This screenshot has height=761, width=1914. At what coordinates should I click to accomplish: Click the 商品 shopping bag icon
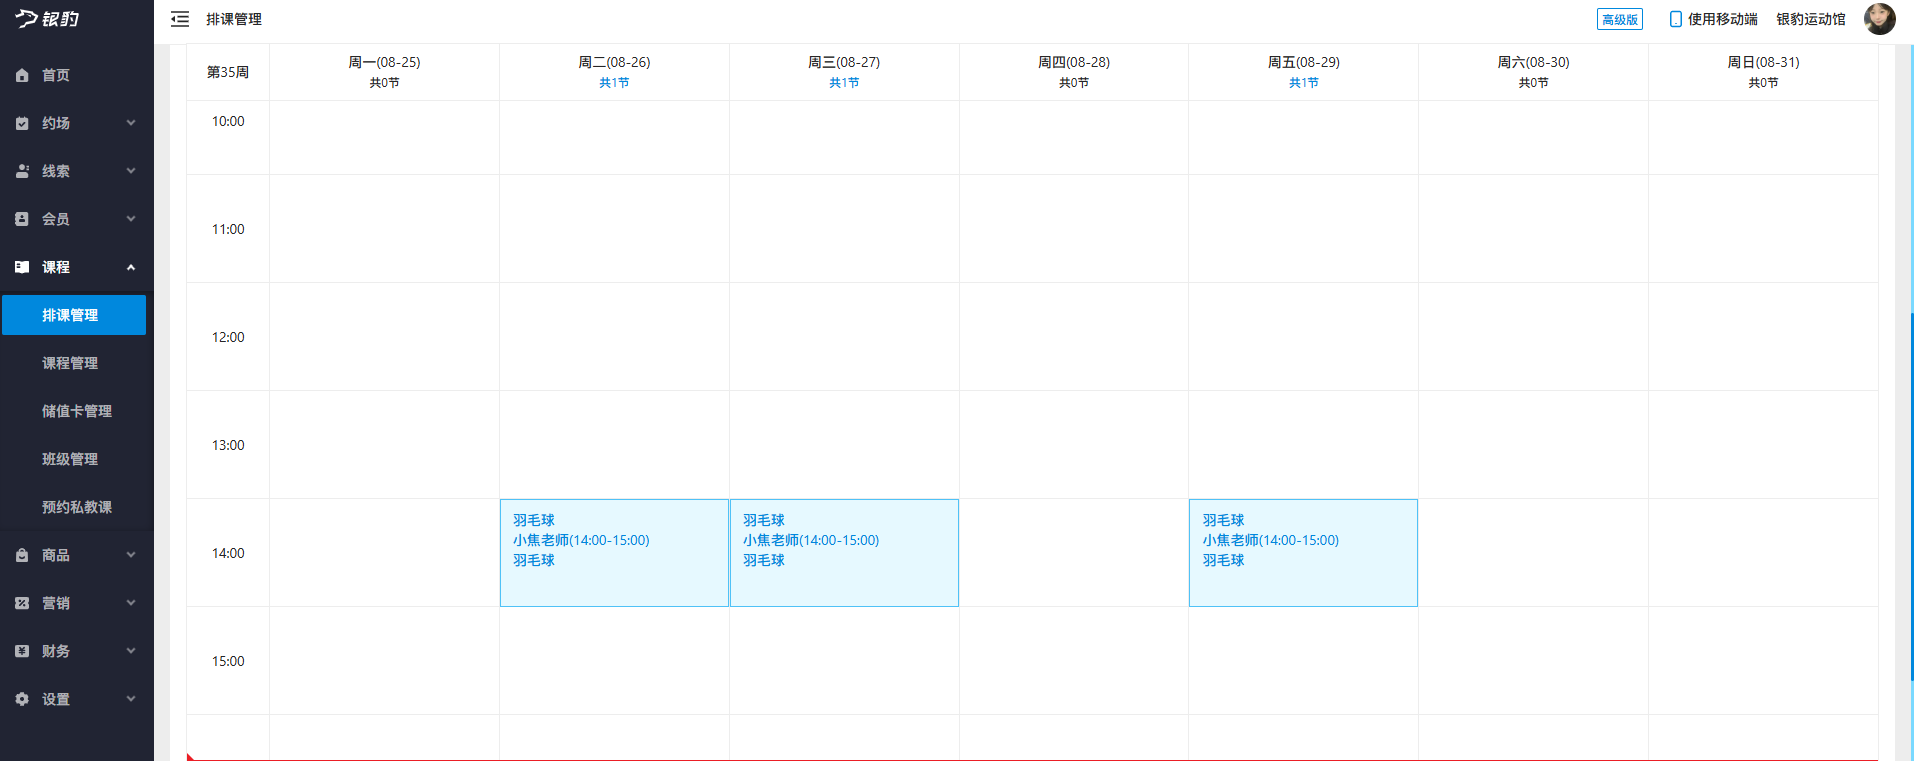click(x=22, y=555)
